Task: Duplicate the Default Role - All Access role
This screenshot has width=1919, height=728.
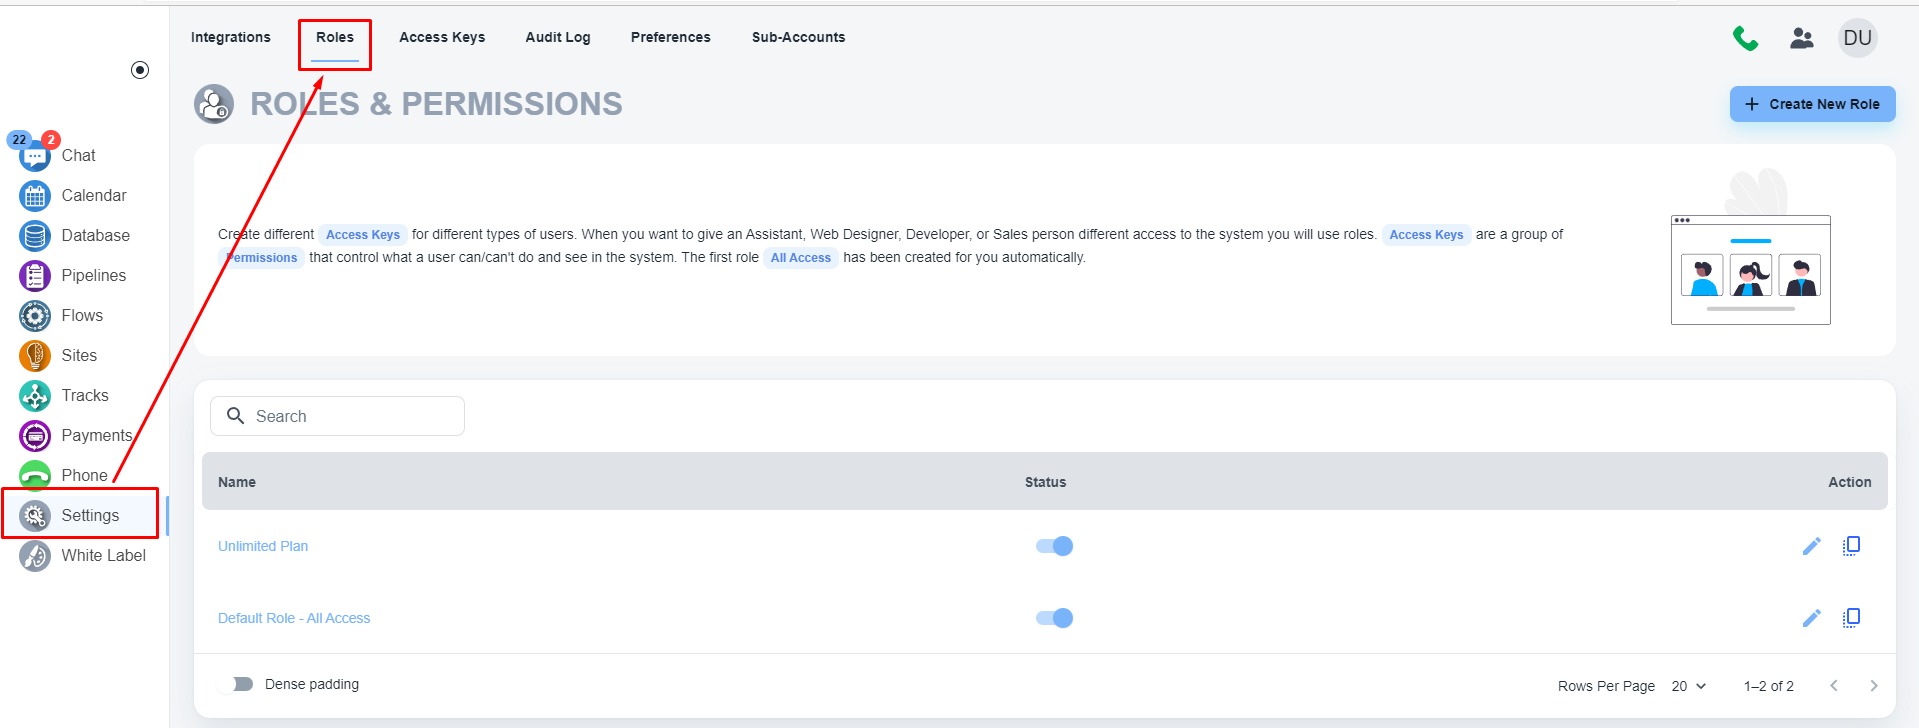Action: pyautogui.click(x=1851, y=618)
